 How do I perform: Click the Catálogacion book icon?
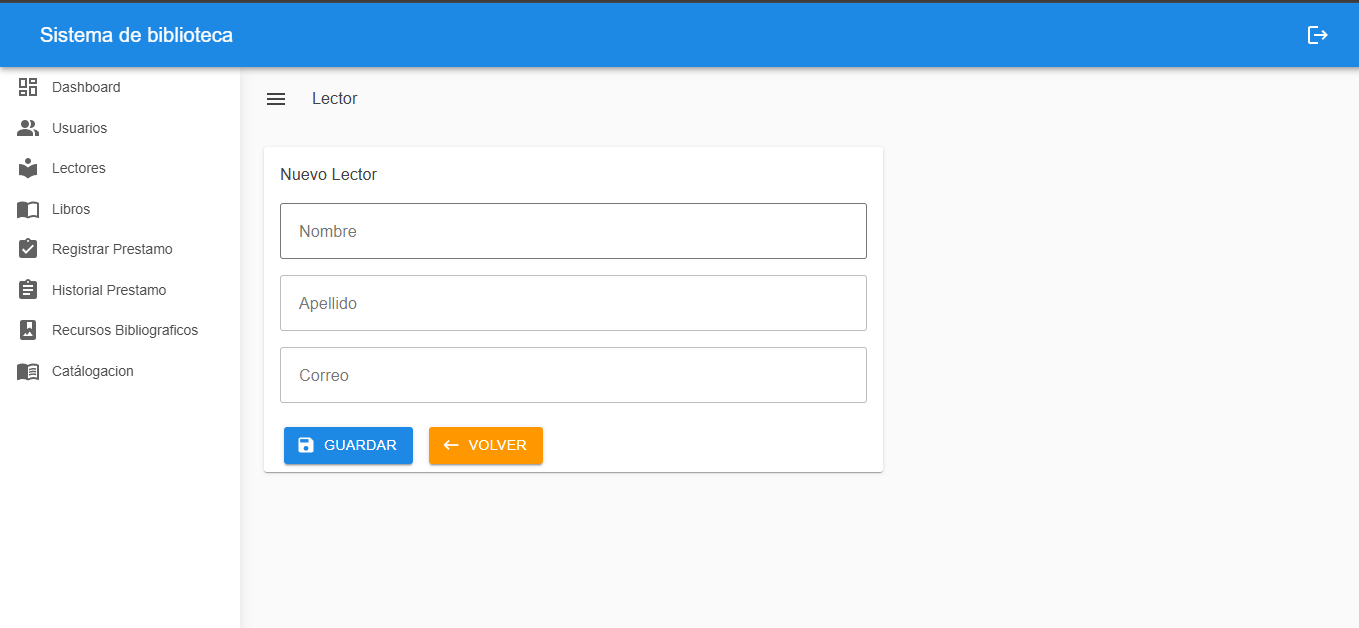[28, 371]
